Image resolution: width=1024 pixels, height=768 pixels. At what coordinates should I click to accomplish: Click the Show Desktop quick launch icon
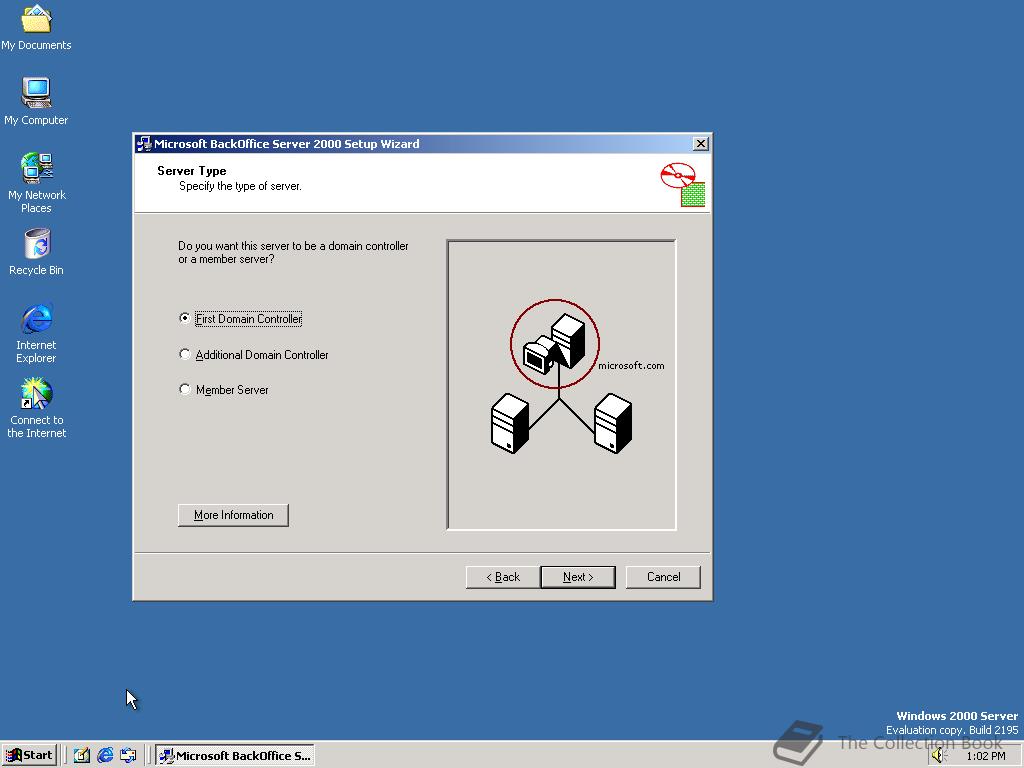coord(82,756)
